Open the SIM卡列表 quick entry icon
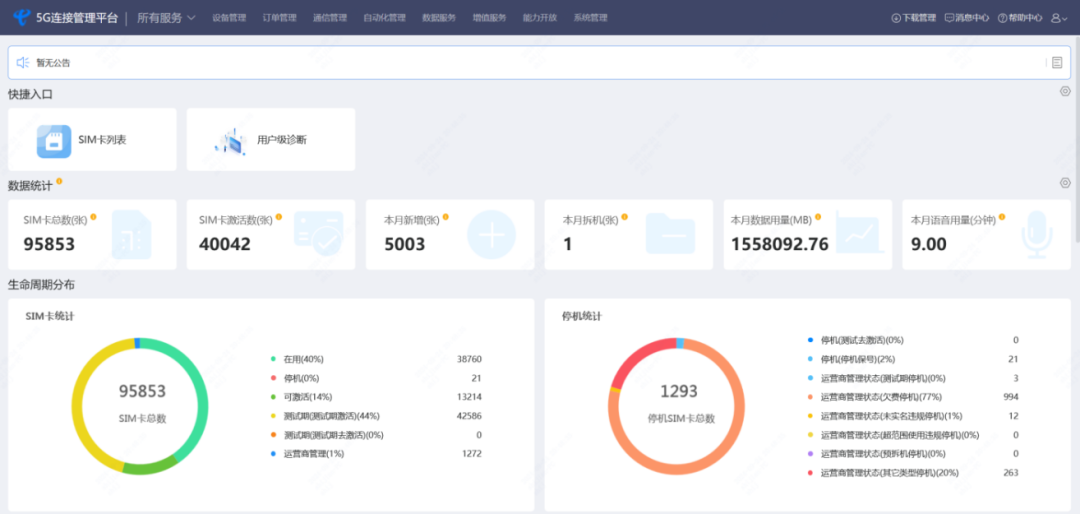The height and width of the screenshot is (514, 1080). pyautogui.click(x=54, y=141)
